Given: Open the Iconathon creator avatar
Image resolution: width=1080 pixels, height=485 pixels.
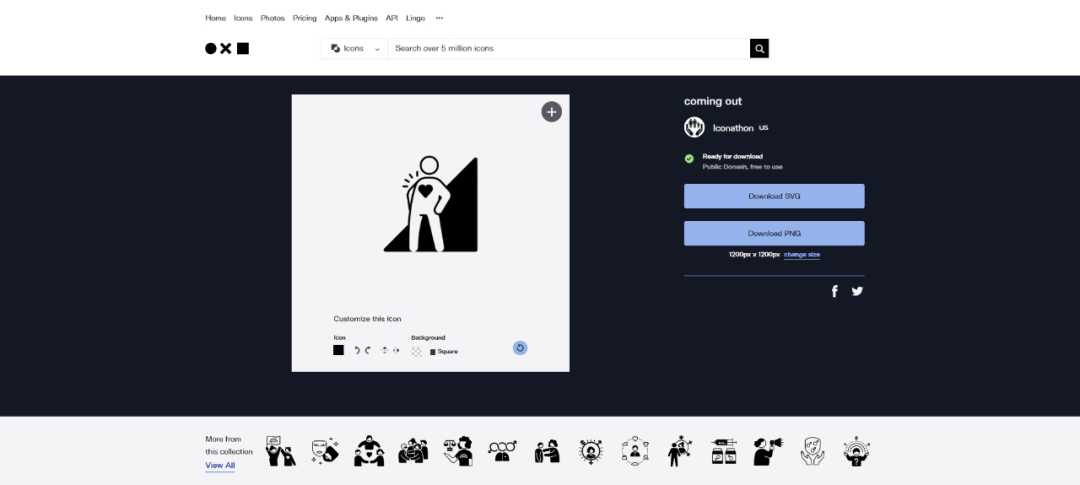Looking at the screenshot, I should coord(694,127).
